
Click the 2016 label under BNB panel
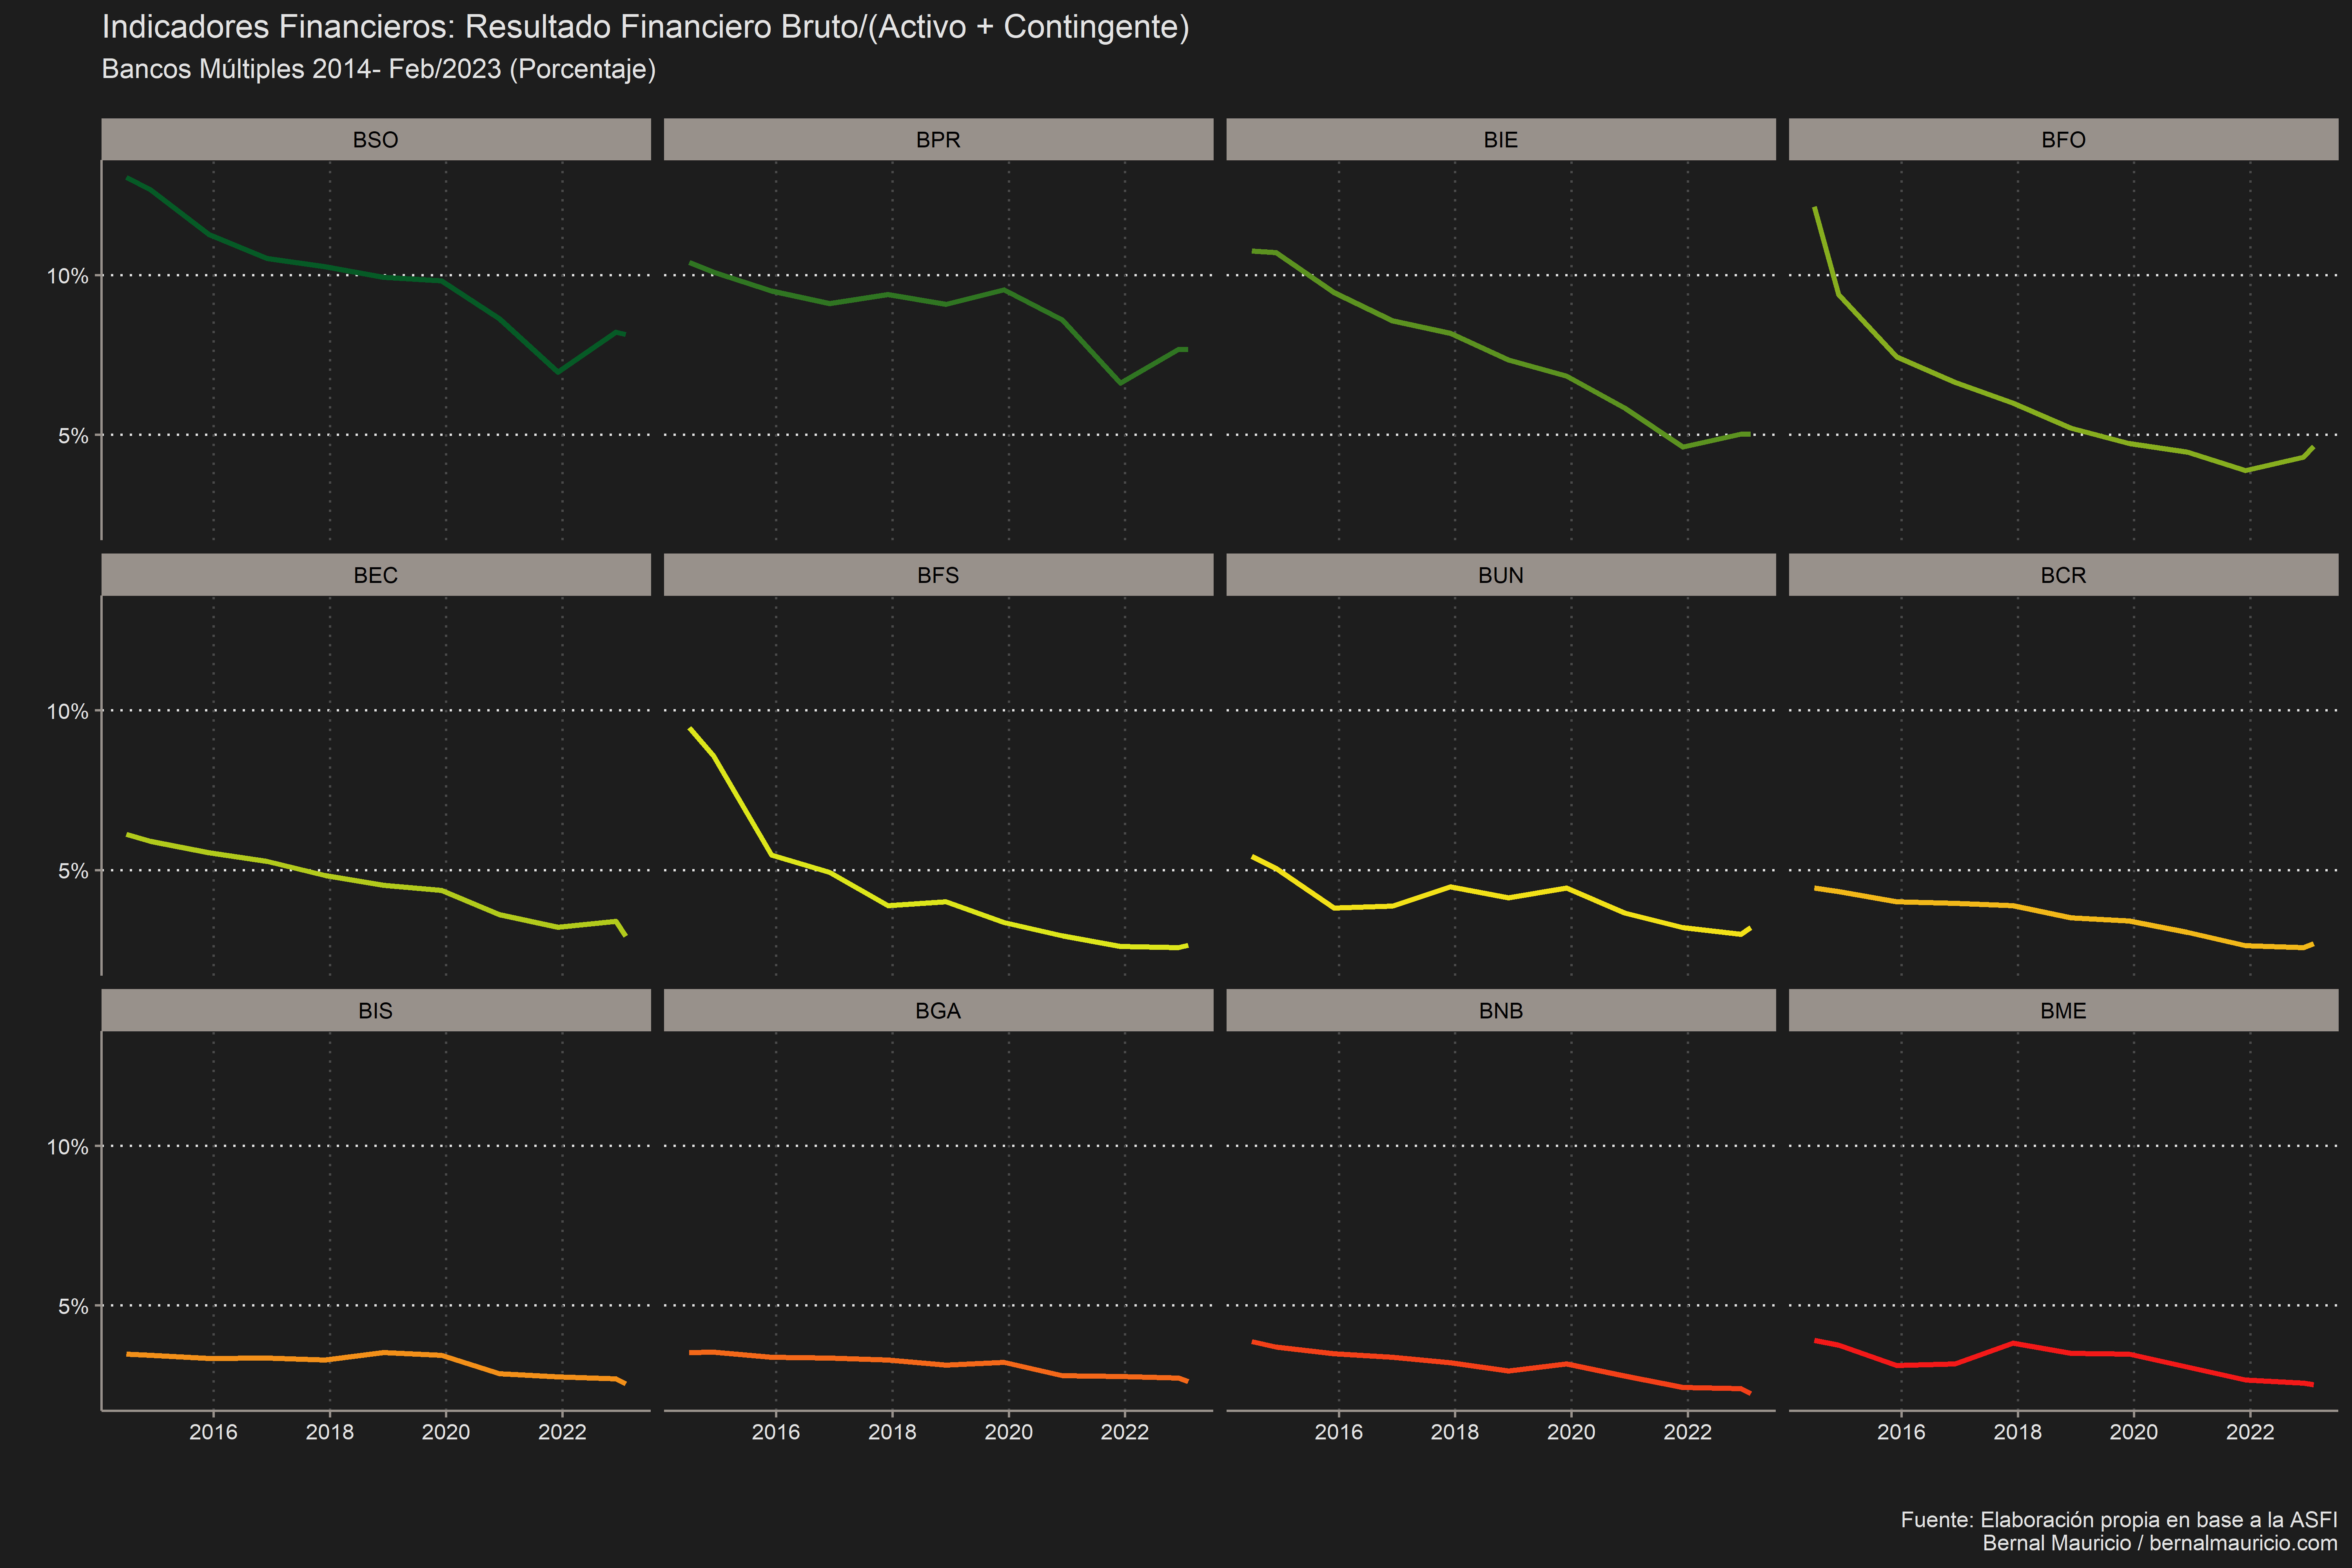[x=1339, y=1432]
